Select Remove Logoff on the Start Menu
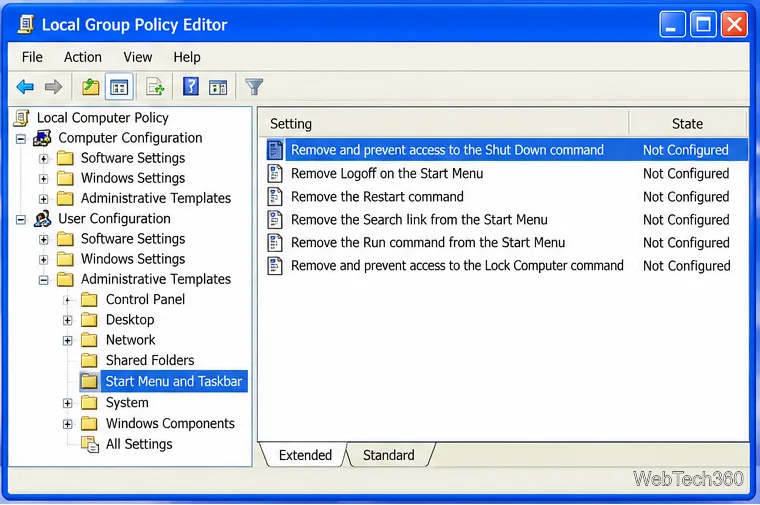 [x=387, y=174]
